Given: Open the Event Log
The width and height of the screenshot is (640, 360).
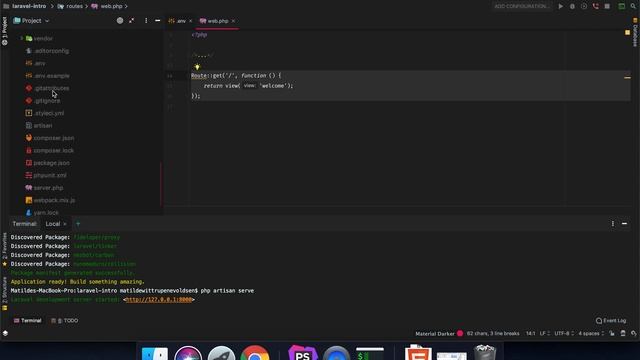Looking at the screenshot, I should click(611, 320).
